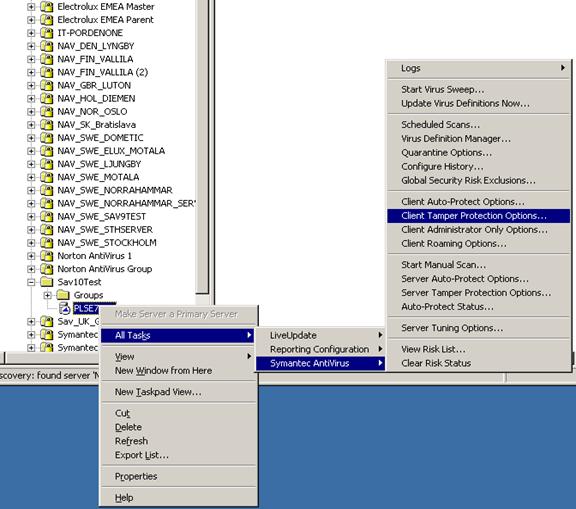The image size is (576, 509).
Task: Select the NAV_FIN_VALLILA tree item without (2)
Action: [95, 59]
